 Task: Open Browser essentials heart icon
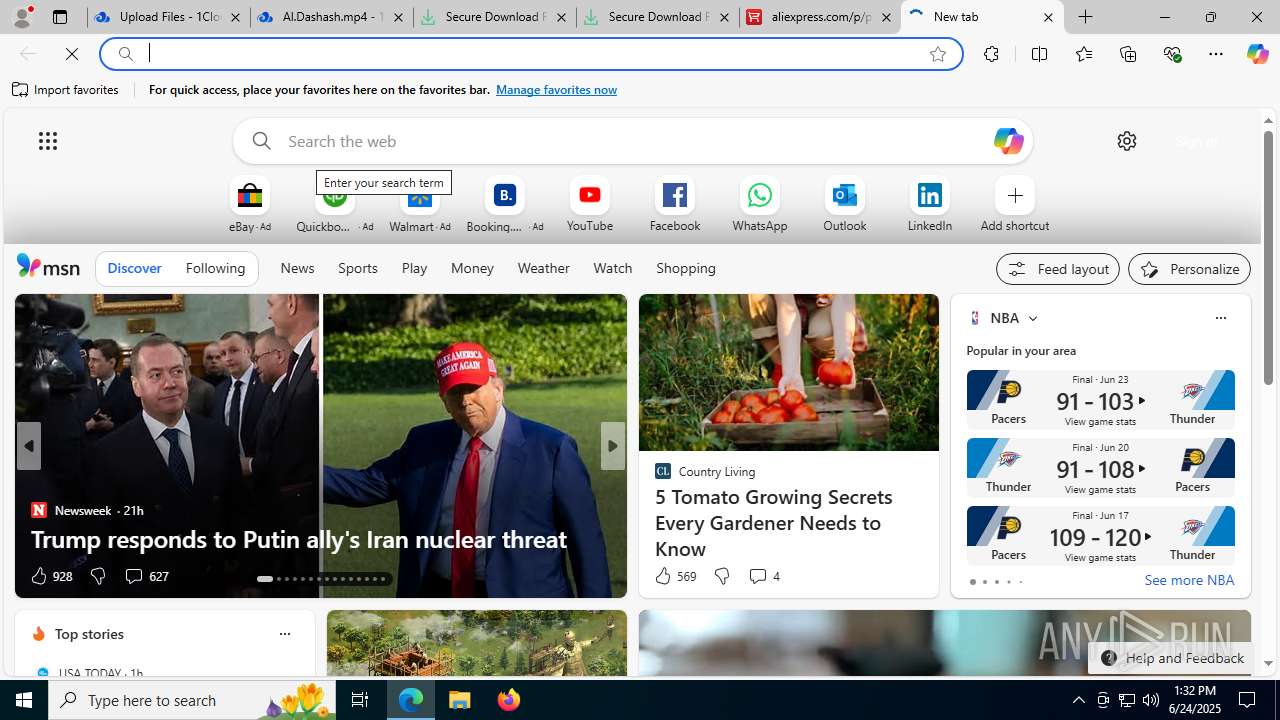tap(1172, 54)
